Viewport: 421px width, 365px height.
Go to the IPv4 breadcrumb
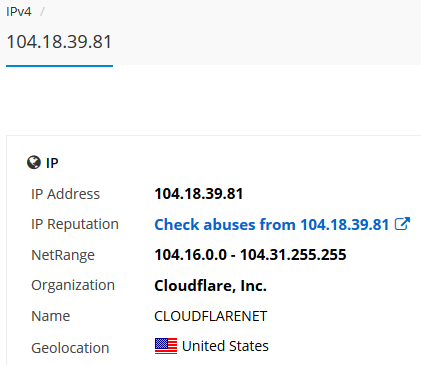coord(19,12)
